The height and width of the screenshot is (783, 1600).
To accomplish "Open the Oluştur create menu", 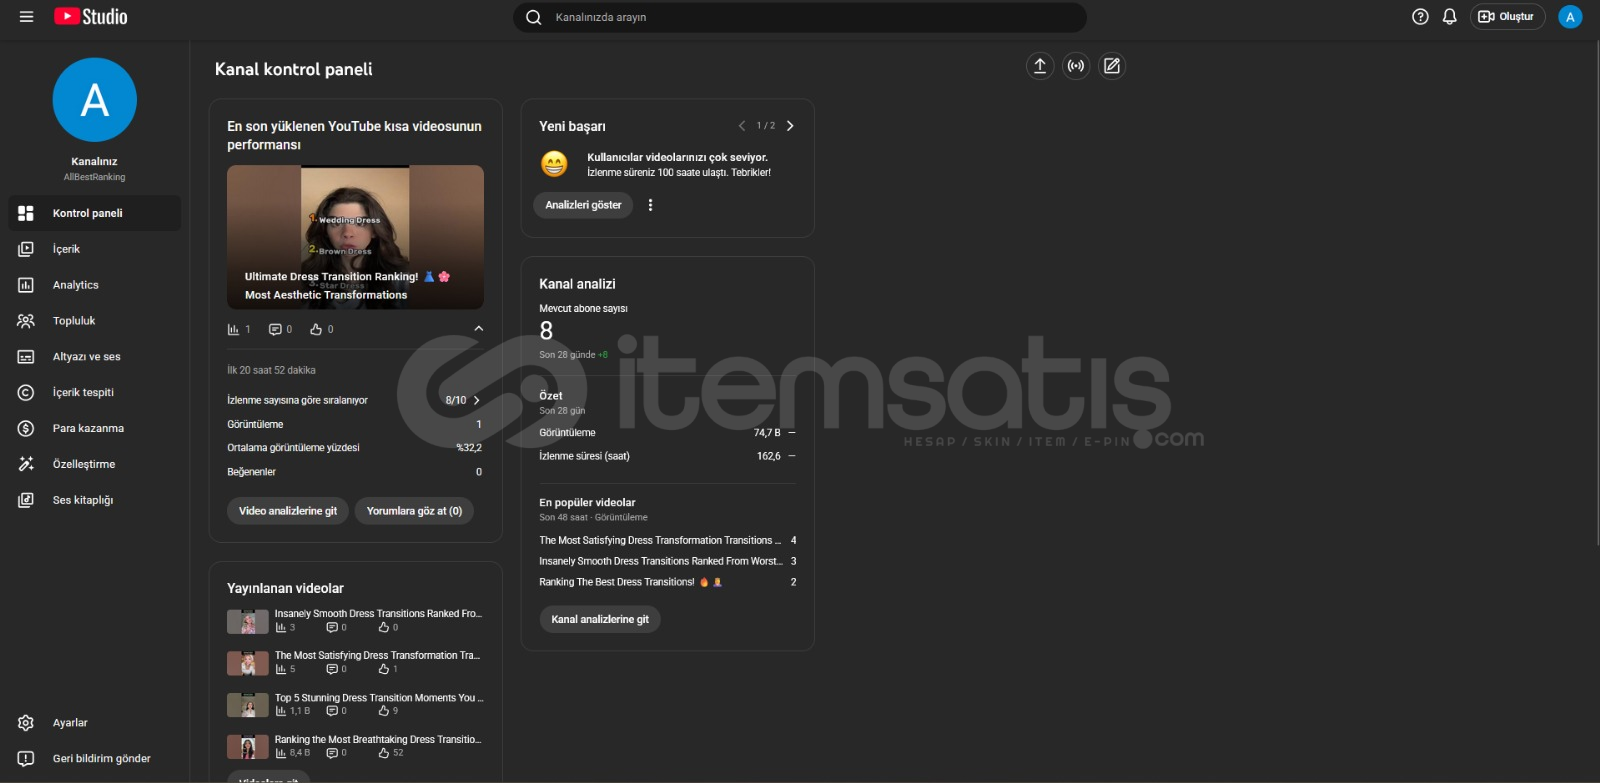I will [1507, 17].
